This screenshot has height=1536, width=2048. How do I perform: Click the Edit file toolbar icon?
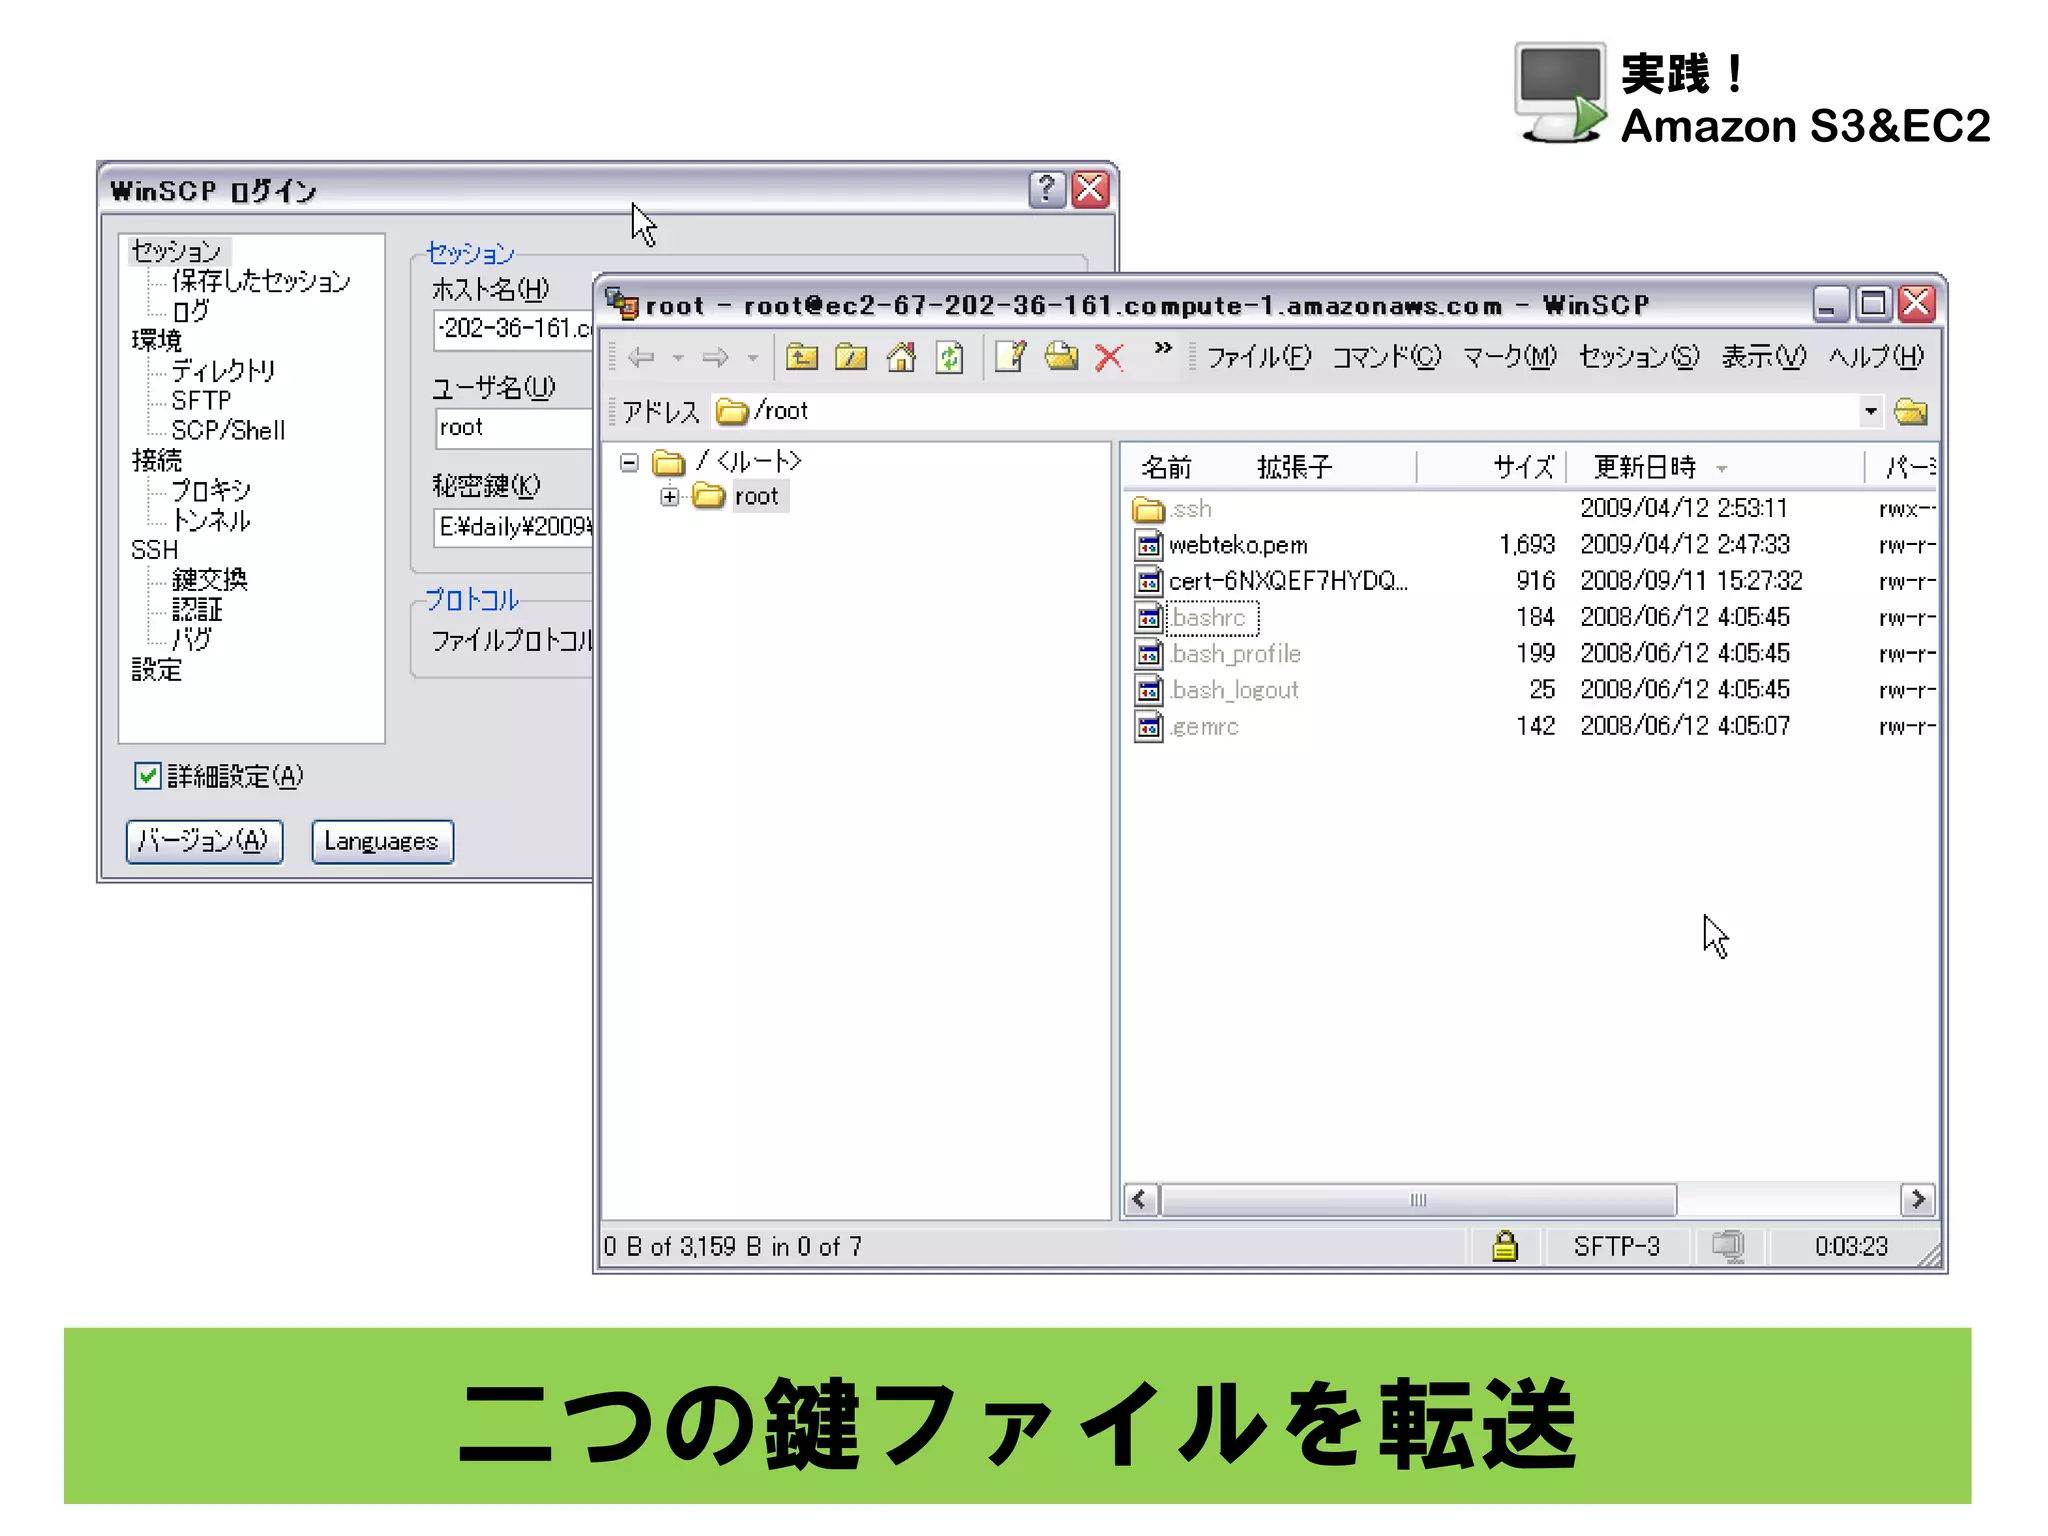1010,357
